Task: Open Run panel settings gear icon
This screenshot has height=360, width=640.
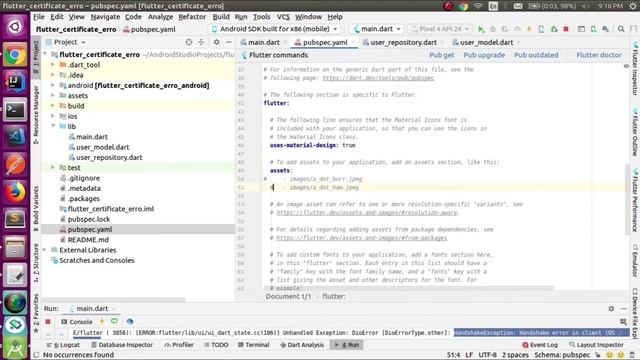Action: [611, 309]
